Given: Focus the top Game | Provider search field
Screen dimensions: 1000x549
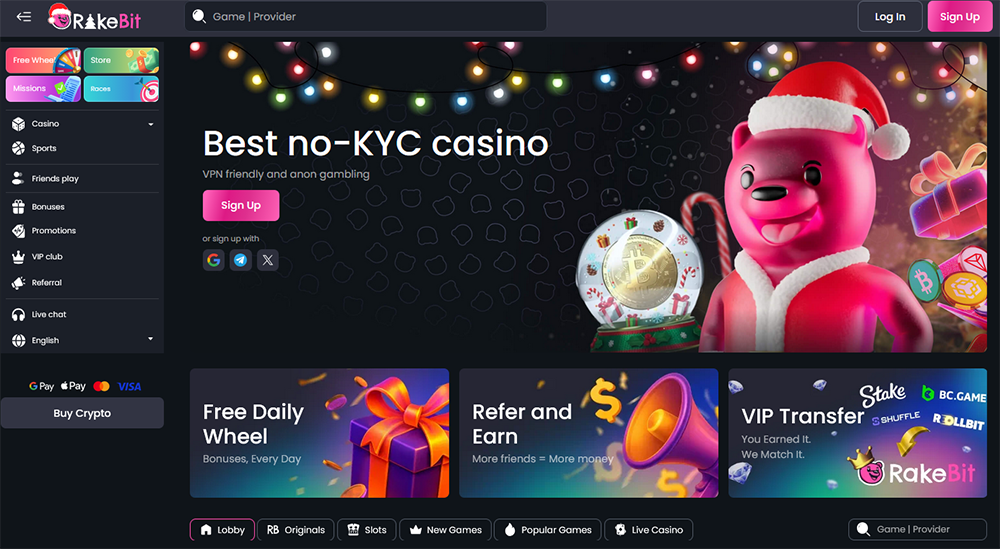Looking at the screenshot, I should (365, 17).
